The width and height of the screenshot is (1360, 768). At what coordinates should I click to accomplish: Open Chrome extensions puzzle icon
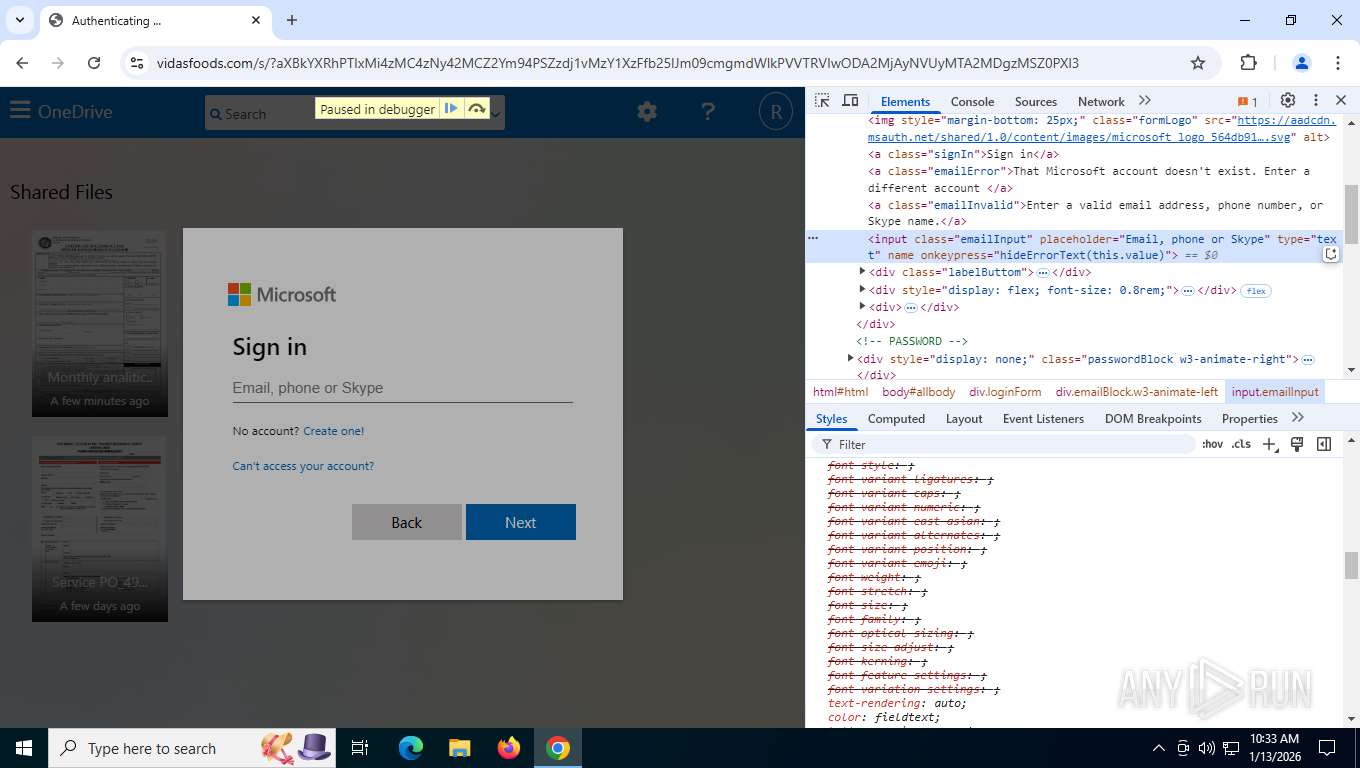point(1248,63)
